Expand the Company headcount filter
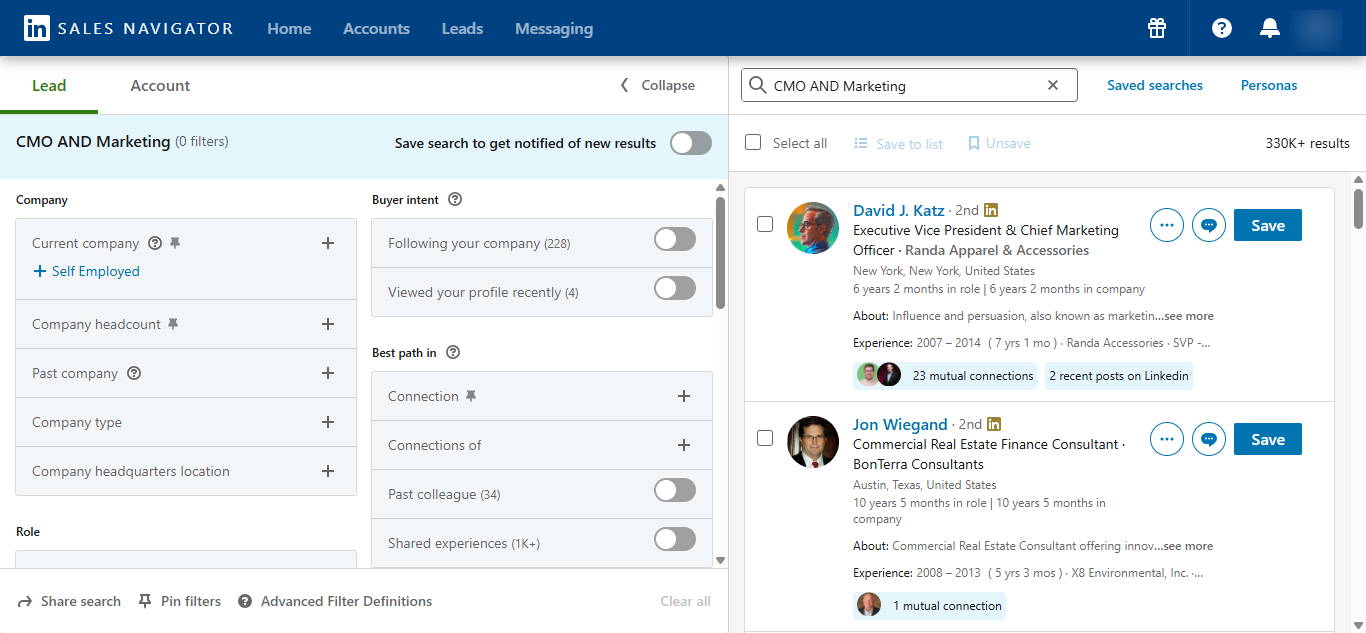 pos(327,324)
